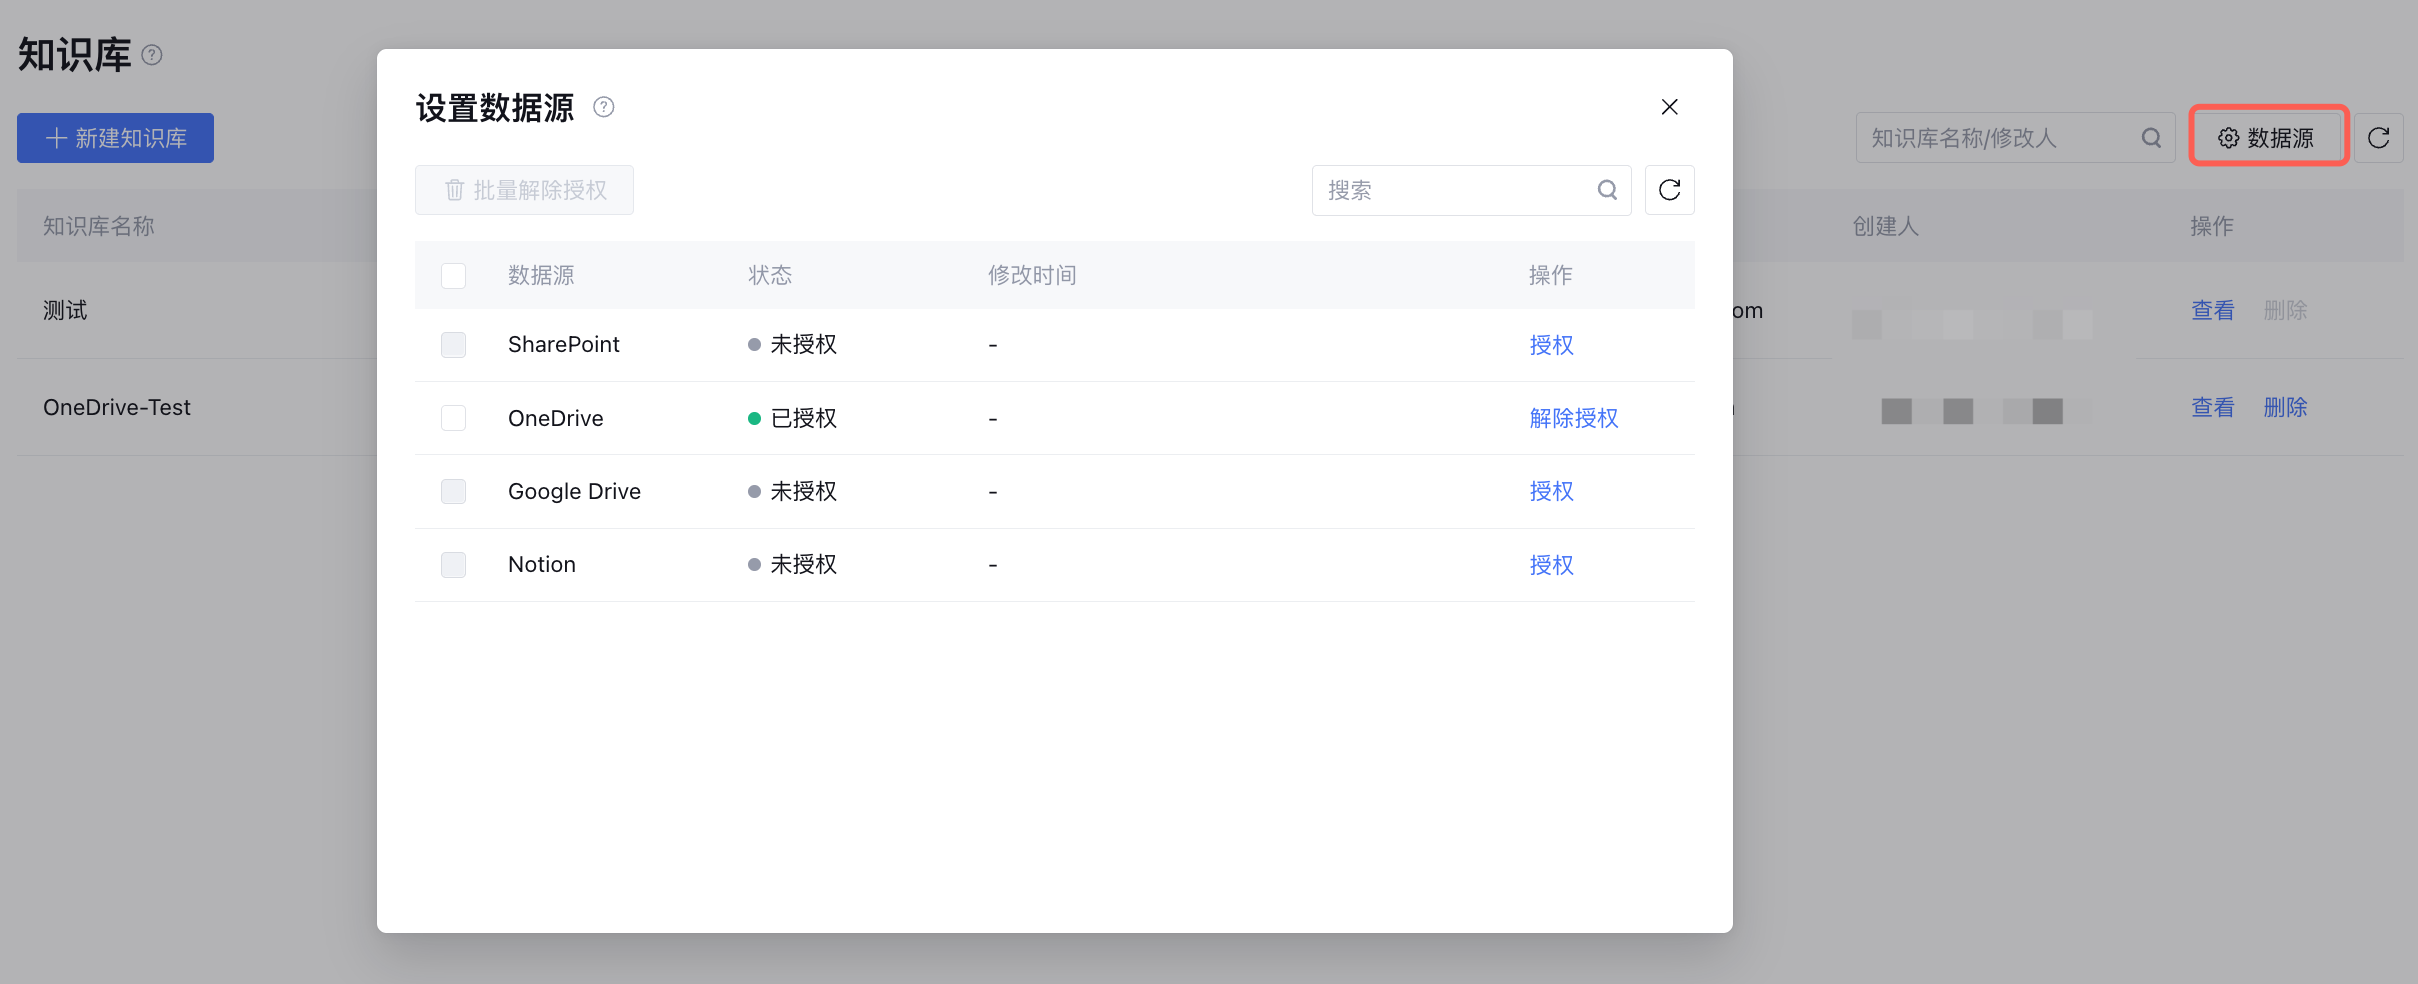Select the SharePoint checkbox
The image size is (2418, 984).
454,345
